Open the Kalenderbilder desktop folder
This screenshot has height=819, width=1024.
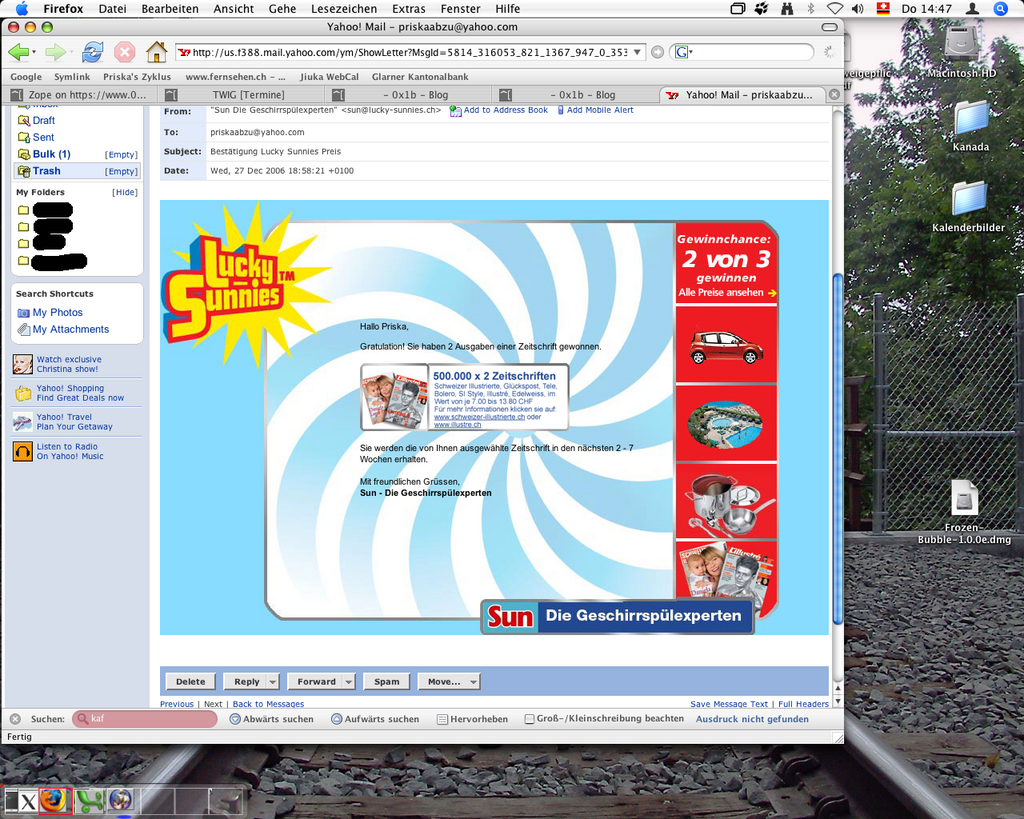click(968, 207)
